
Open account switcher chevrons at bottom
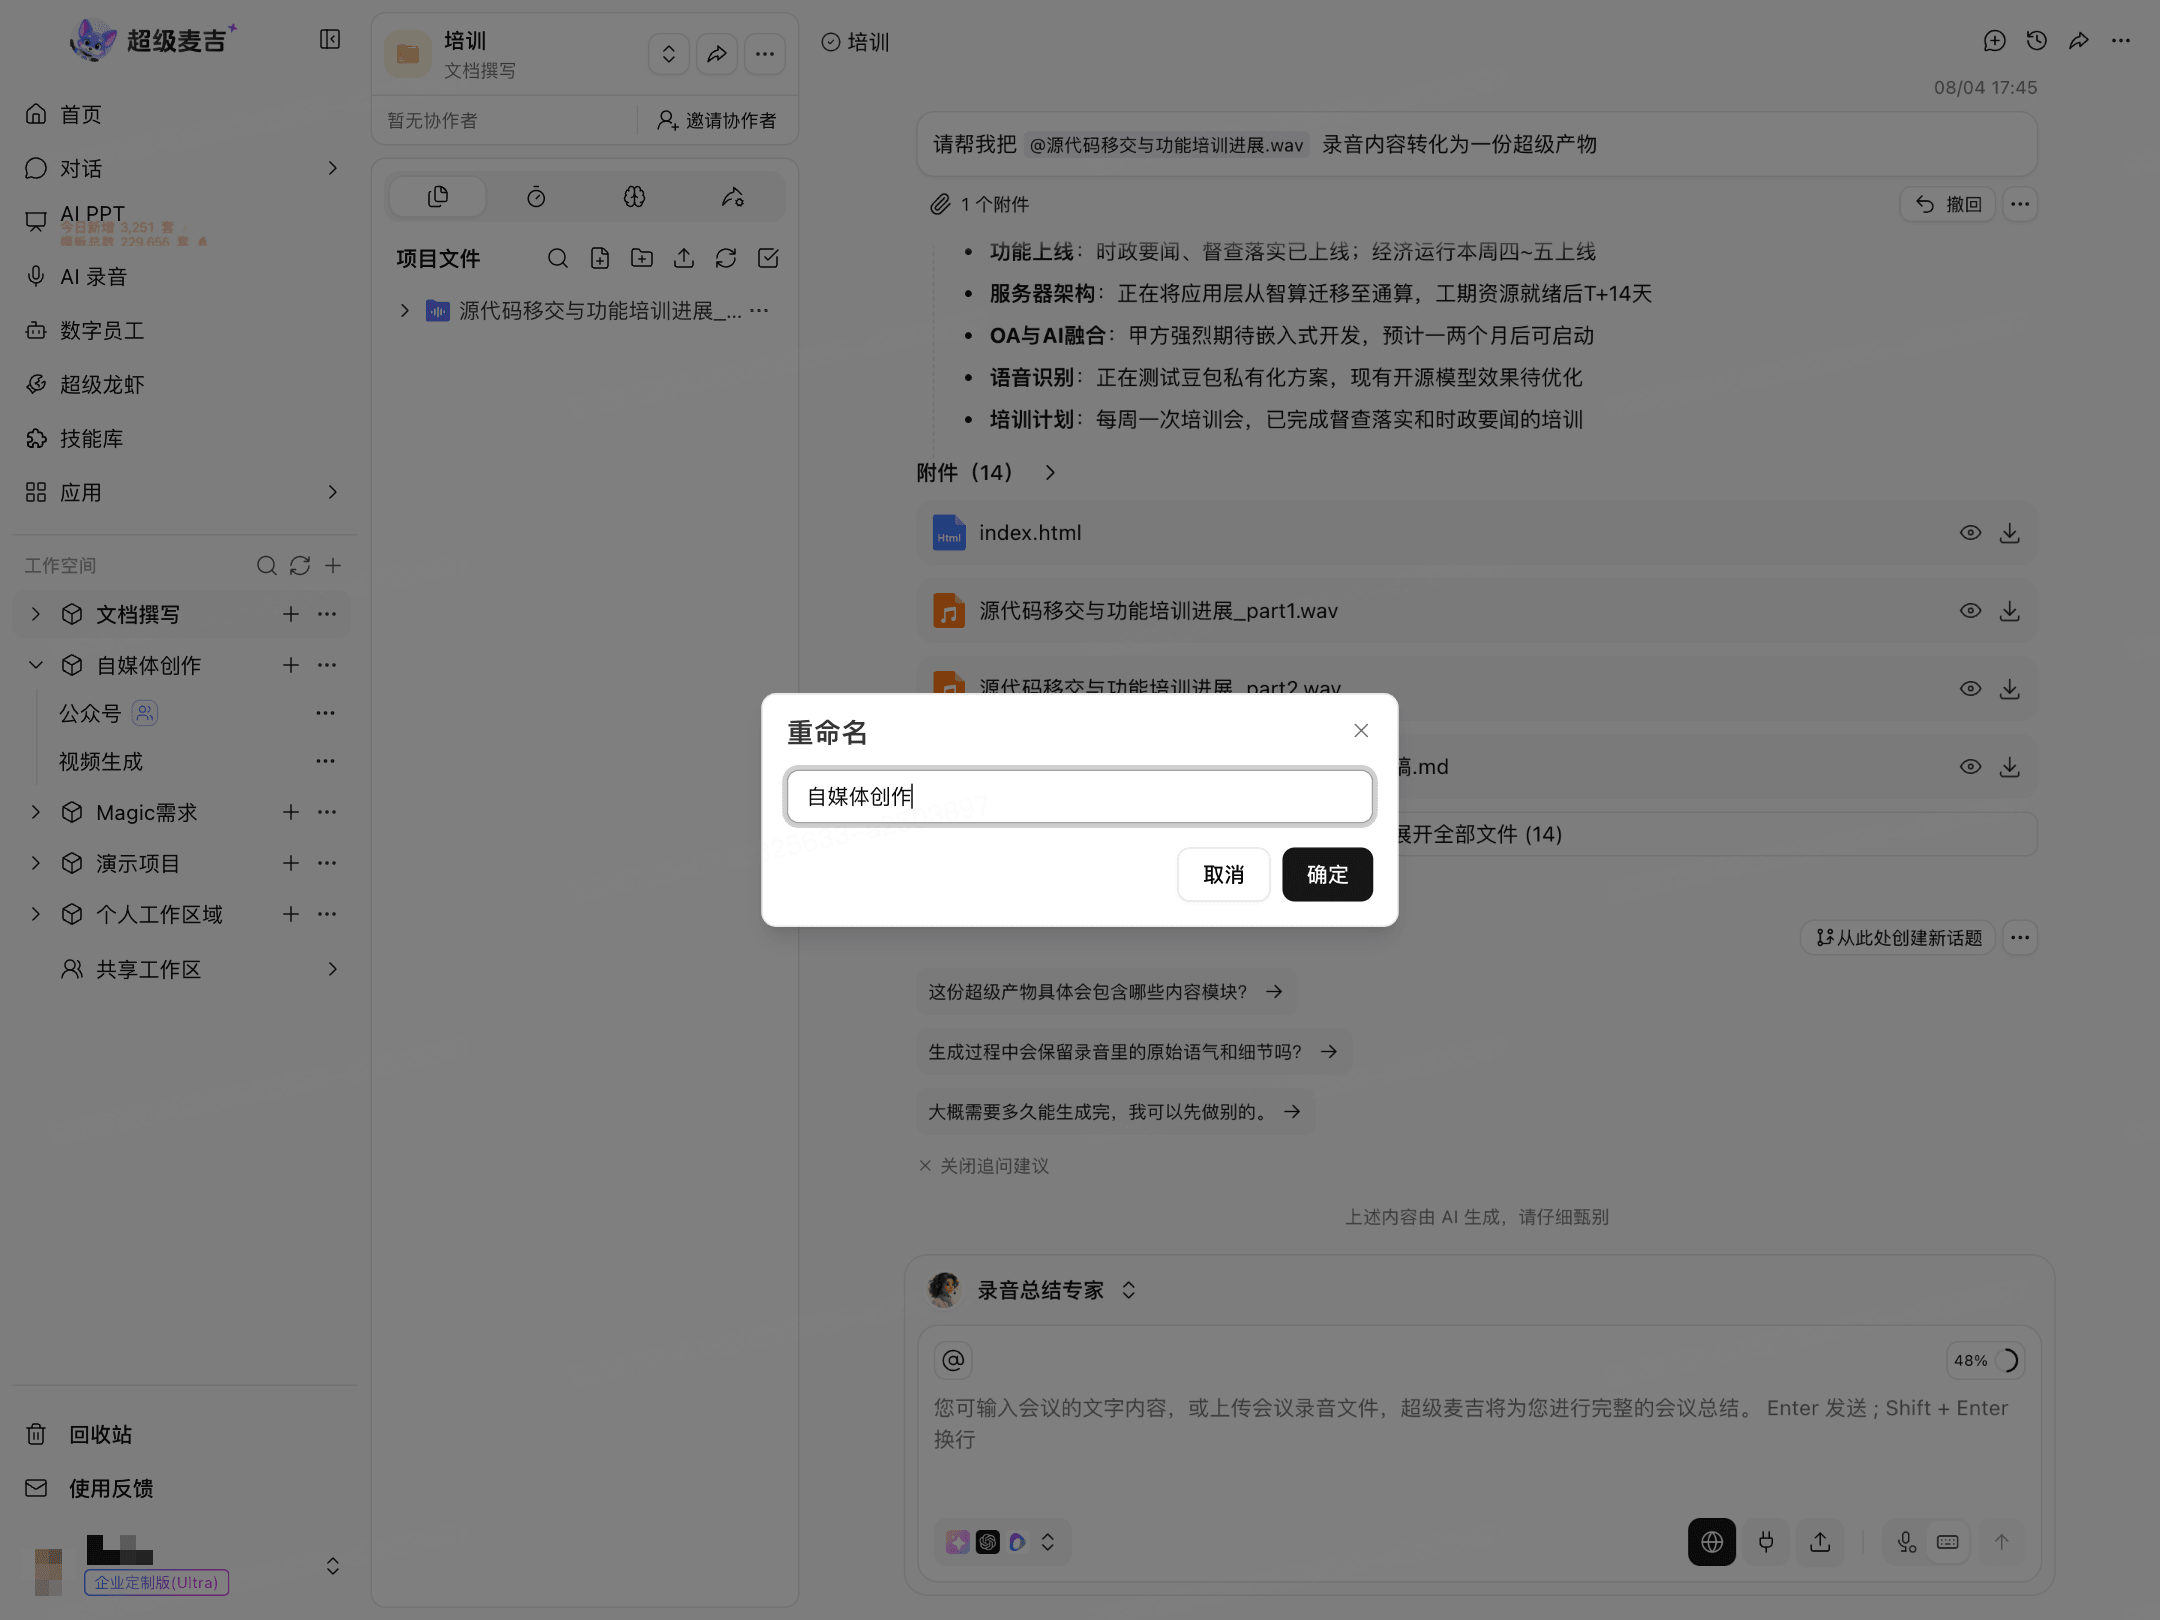coord(333,1566)
